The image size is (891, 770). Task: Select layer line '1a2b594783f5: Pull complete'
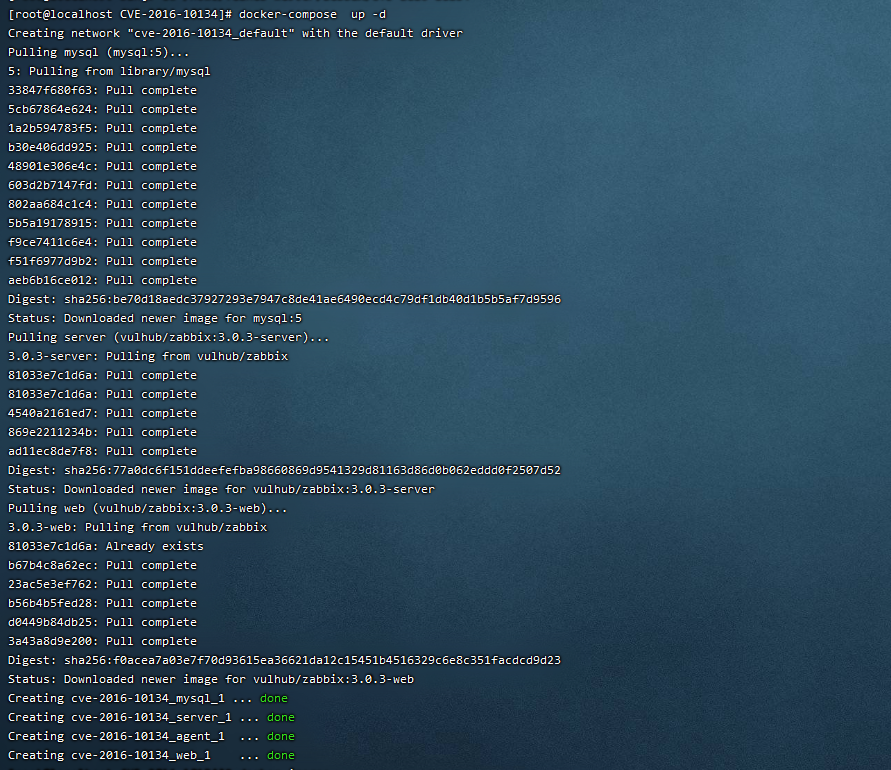click(x=102, y=128)
